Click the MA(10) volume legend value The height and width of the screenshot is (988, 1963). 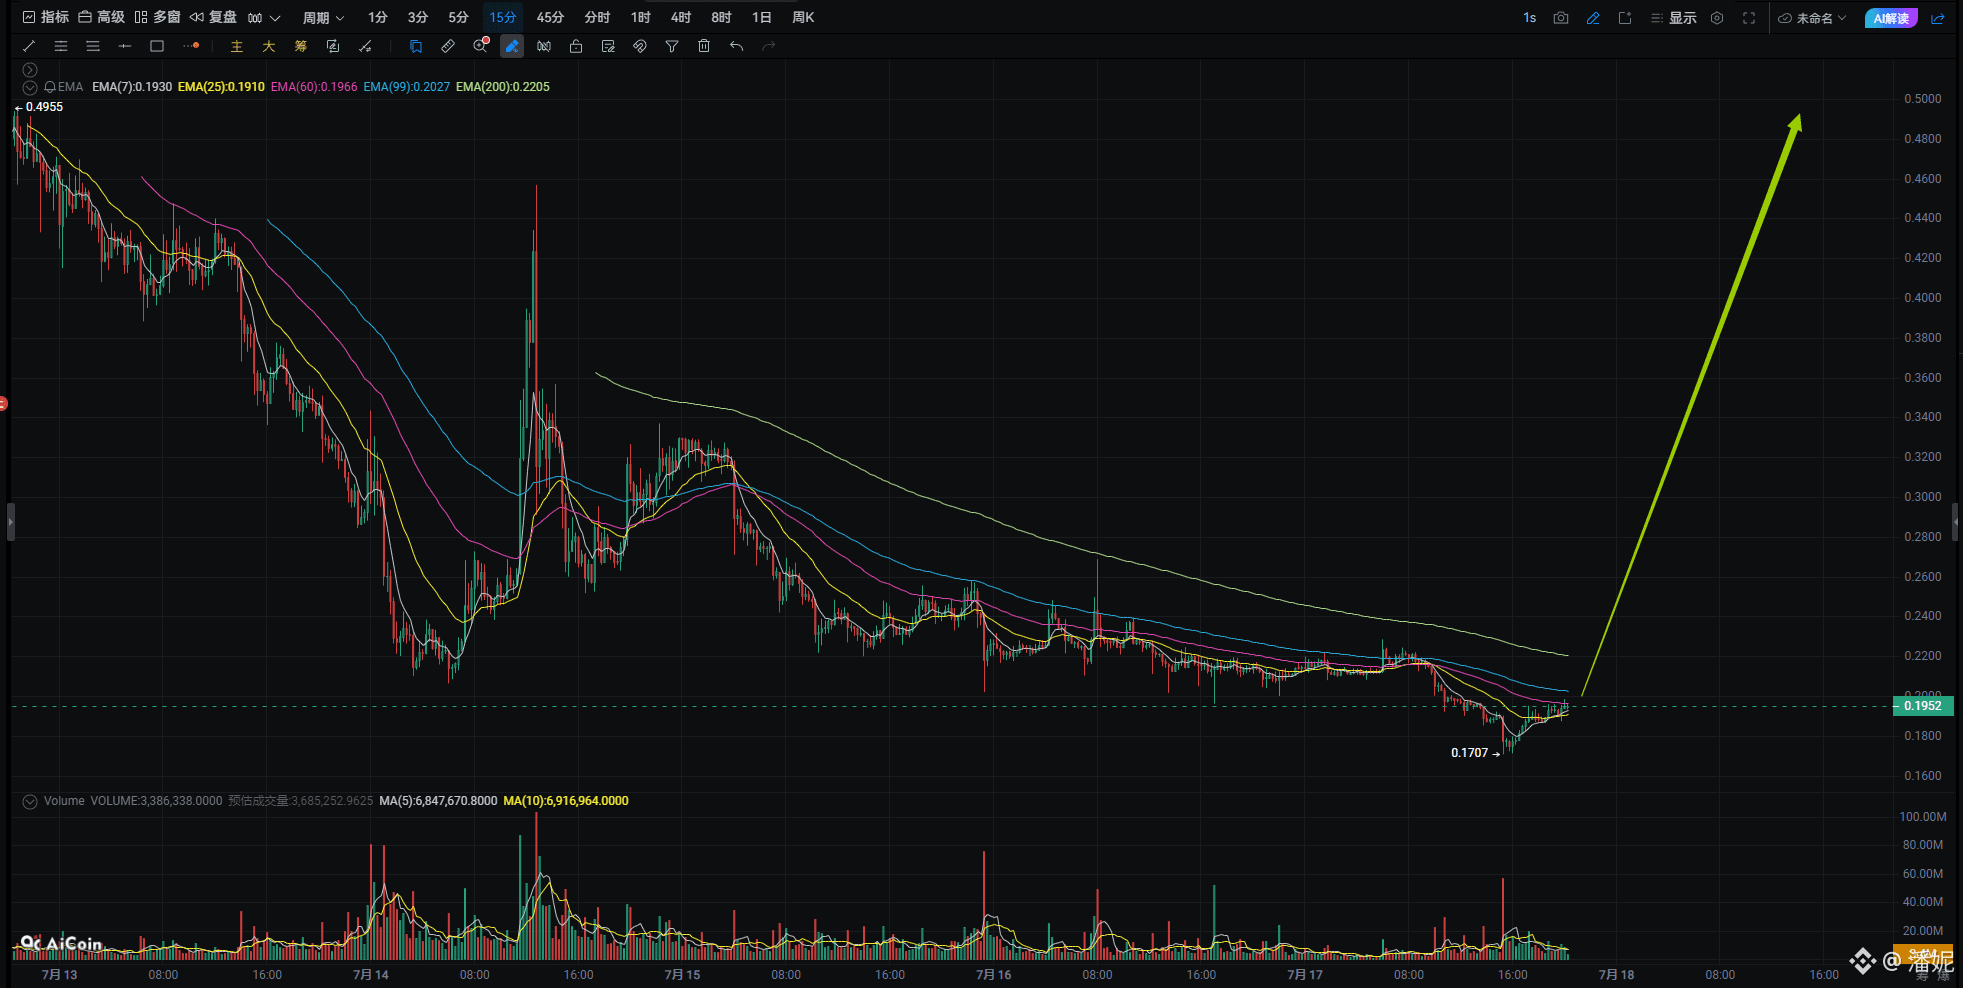[x=566, y=801]
